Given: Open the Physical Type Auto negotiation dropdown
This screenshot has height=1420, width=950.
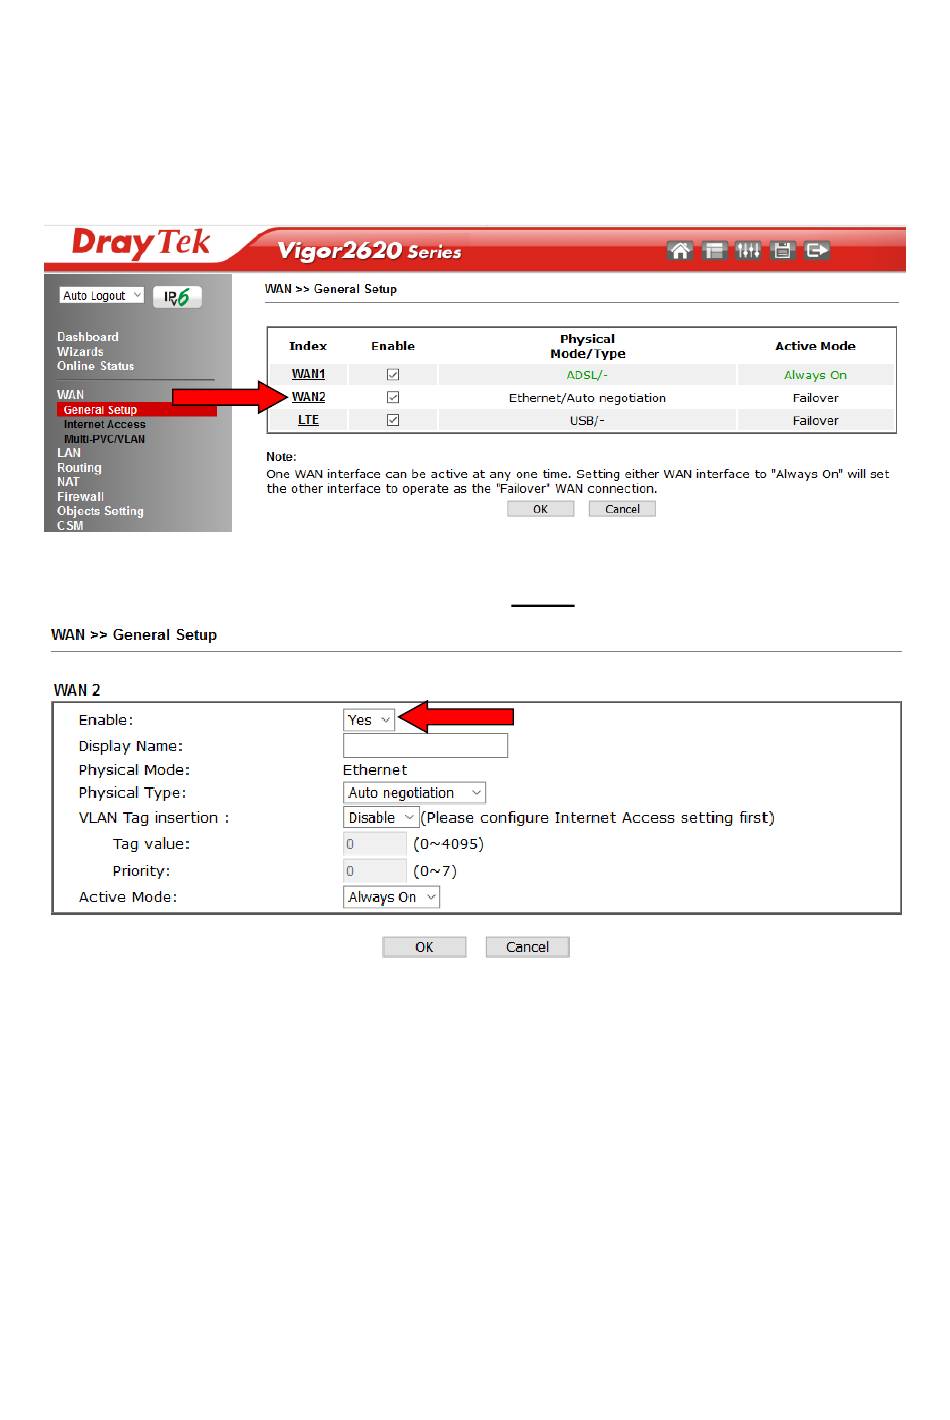Looking at the screenshot, I should point(414,793).
